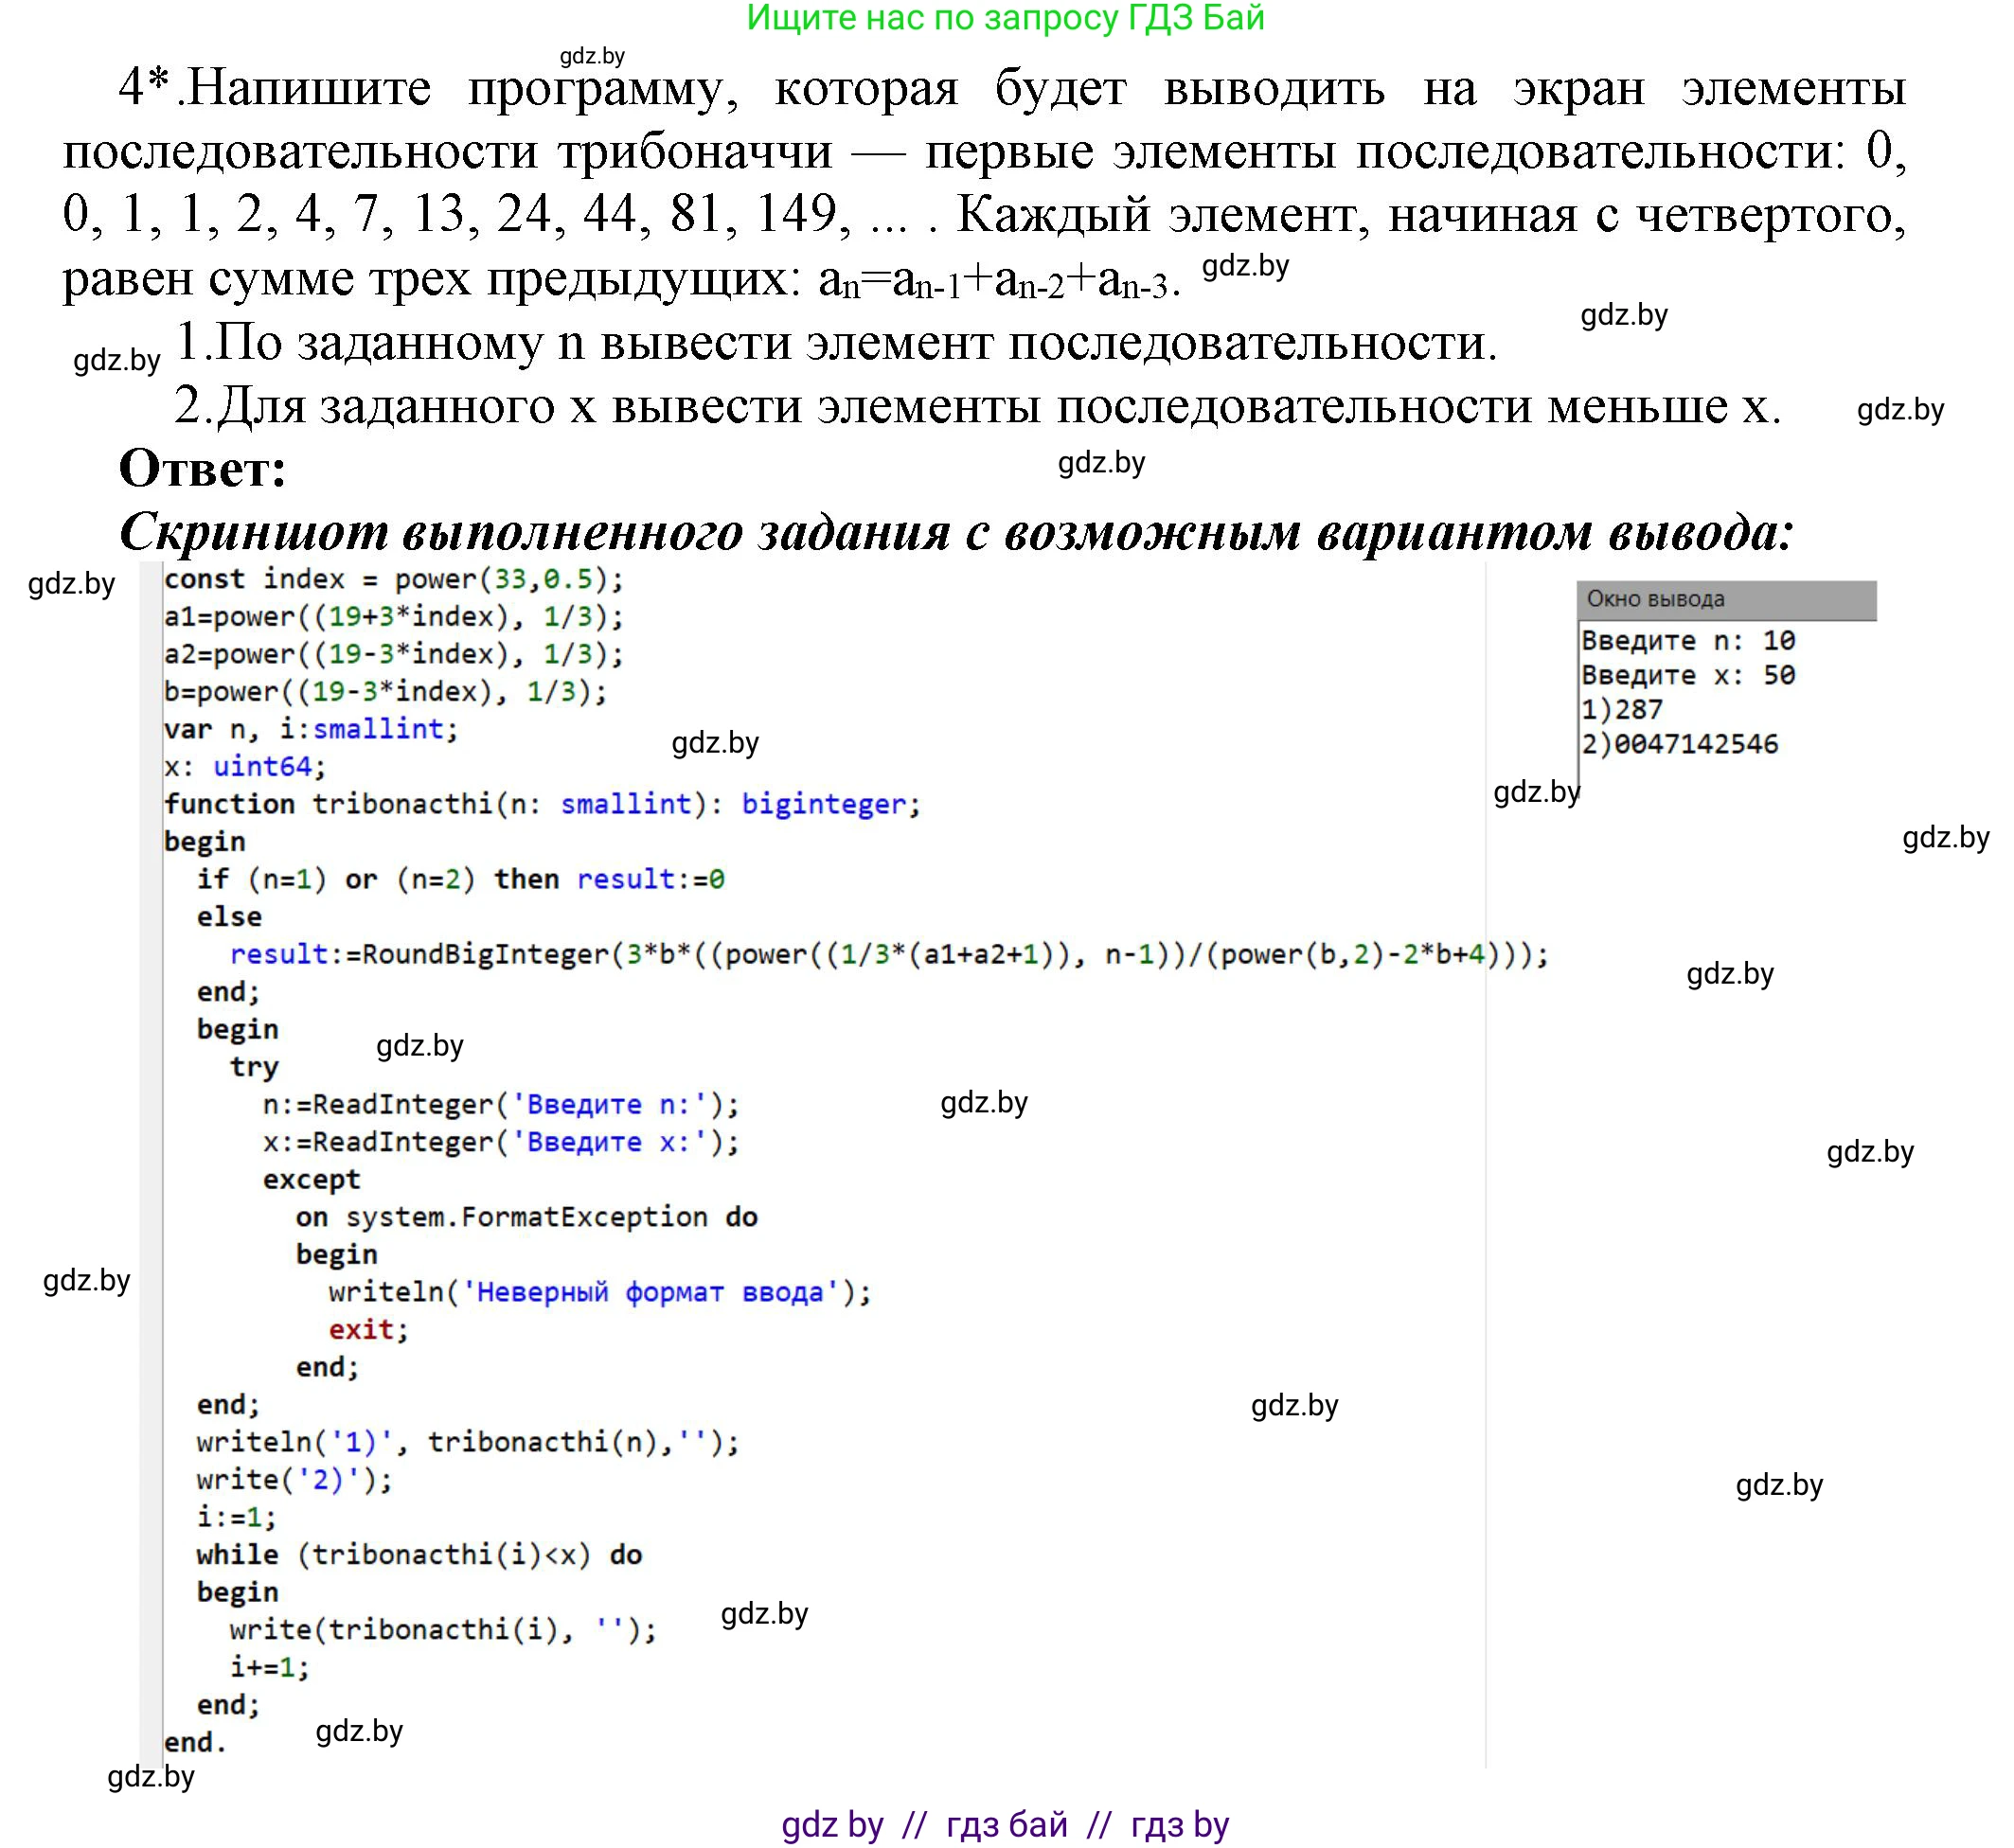Click the writeln Неверный формат ввода line

point(600,1293)
